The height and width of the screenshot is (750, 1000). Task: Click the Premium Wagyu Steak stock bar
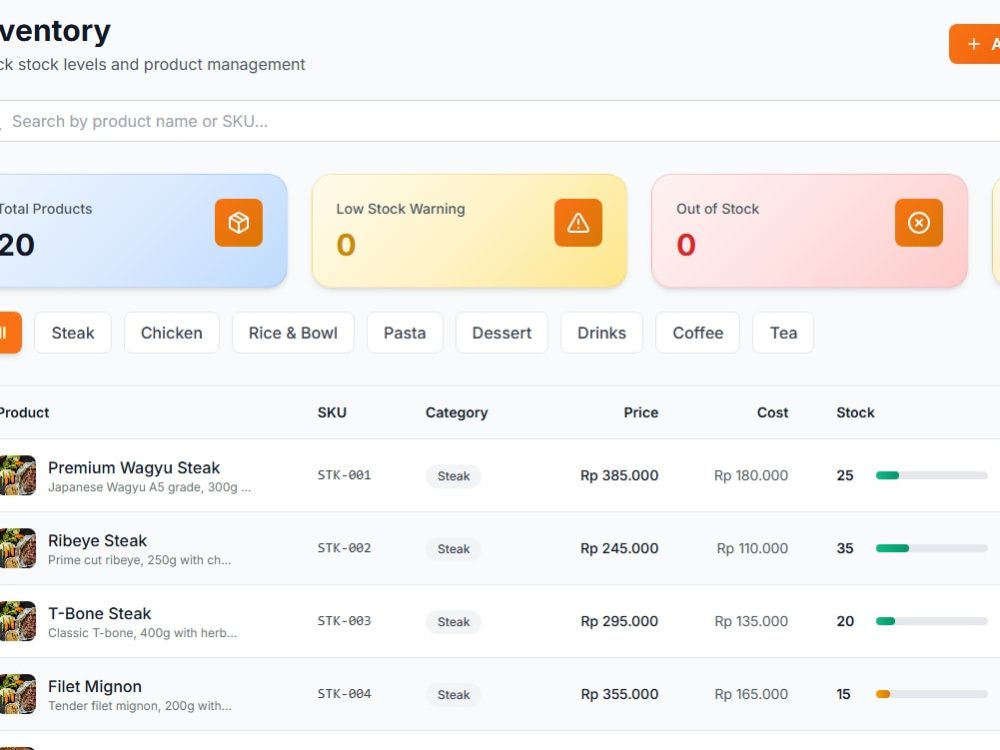click(932, 475)
